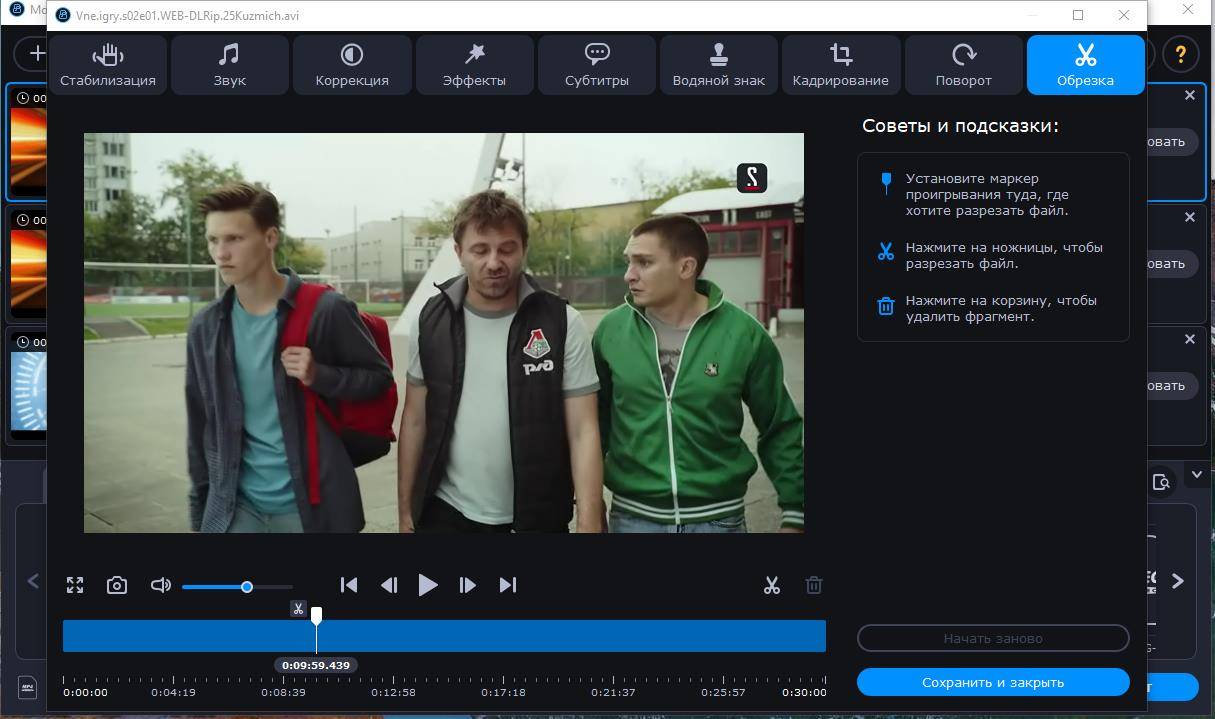This screenshot has height=719, width=1215.
Task: Remove second file in main window list
Action: [x=1190, y=217]
